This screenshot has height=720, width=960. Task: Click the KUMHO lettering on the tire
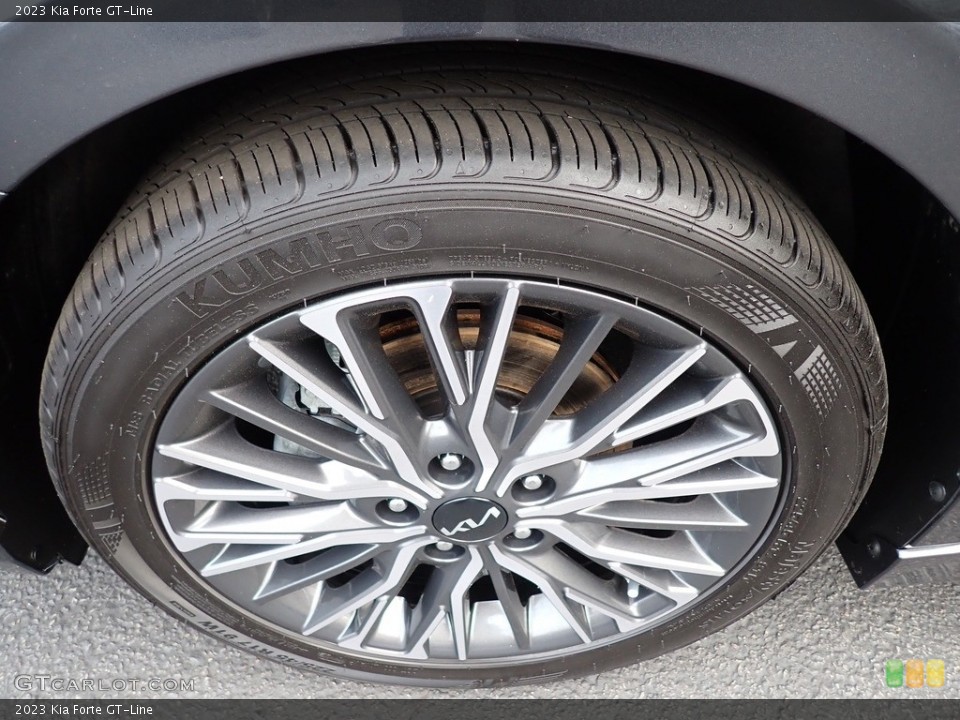point(298,268)
